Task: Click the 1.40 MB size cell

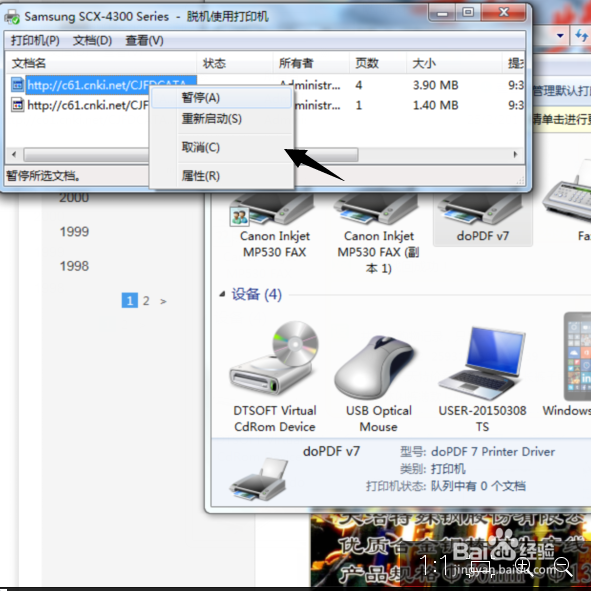Action: tap(435, 105)
